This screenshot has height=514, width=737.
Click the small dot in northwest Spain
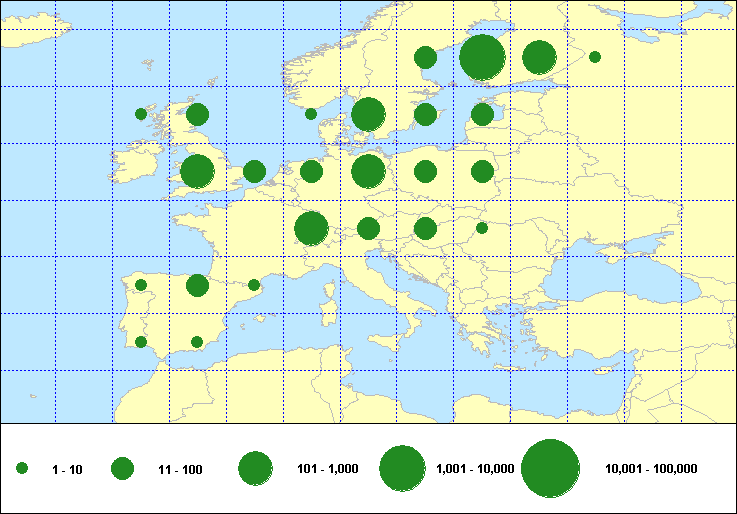[x=141, y=285]
